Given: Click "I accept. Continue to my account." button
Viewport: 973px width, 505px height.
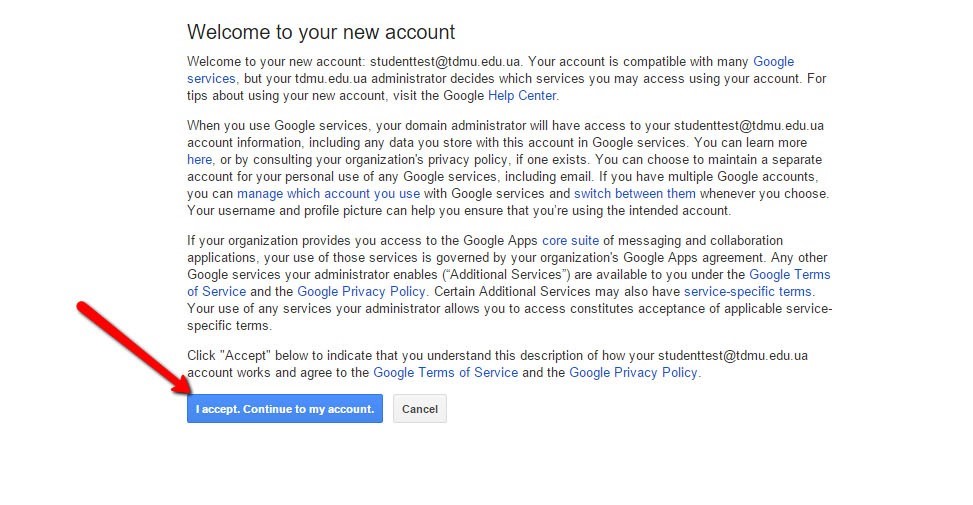Looking at the screenshot, I should click(x=284, y=409).
